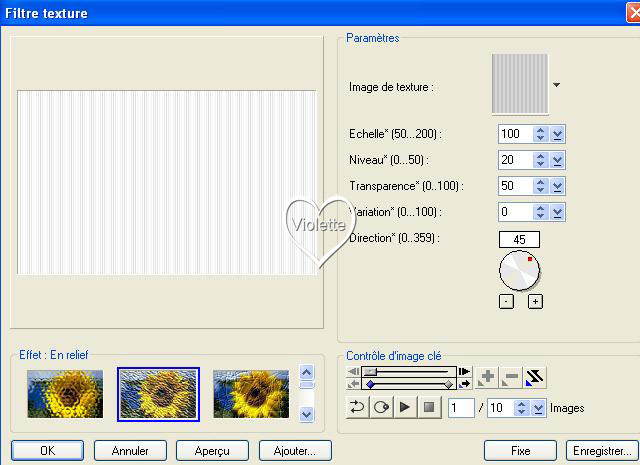Viewport: 640px width, 465px height.
Task: Click the keyframe reverse icon beside minus
Action: (x=536, y=377)
